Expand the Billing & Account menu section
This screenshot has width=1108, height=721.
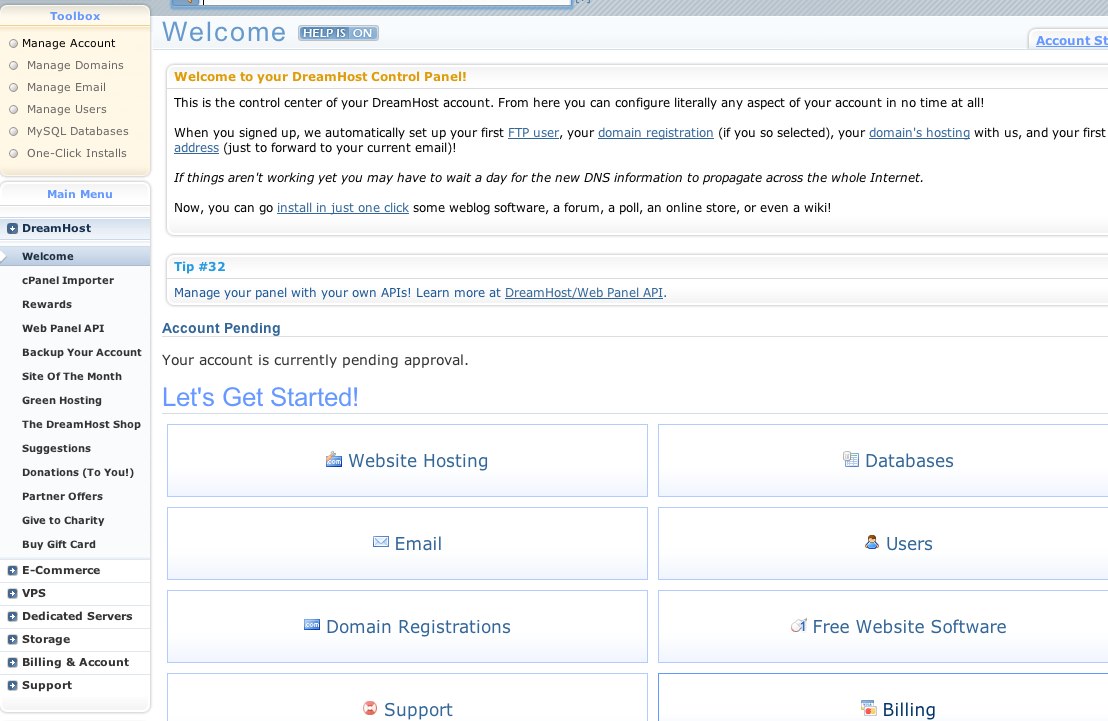[x=12, y=662]
